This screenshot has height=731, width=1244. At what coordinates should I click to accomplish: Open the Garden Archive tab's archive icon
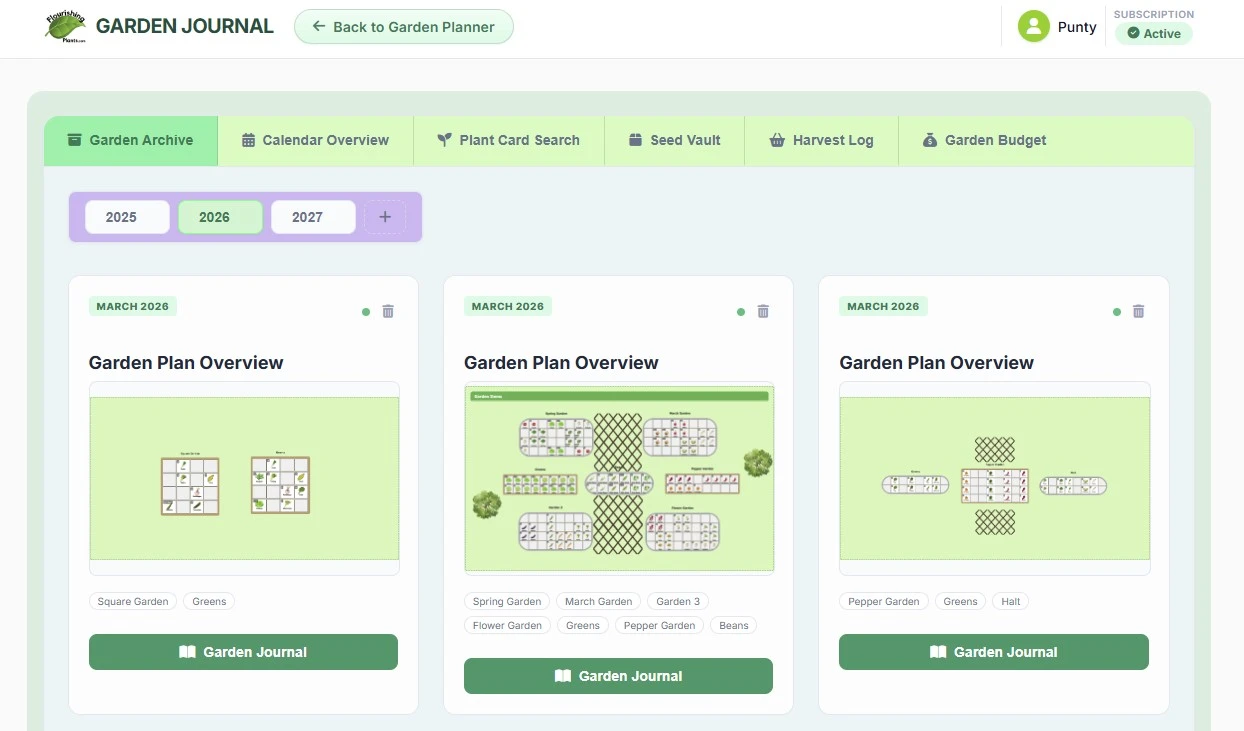click(76, 140)
